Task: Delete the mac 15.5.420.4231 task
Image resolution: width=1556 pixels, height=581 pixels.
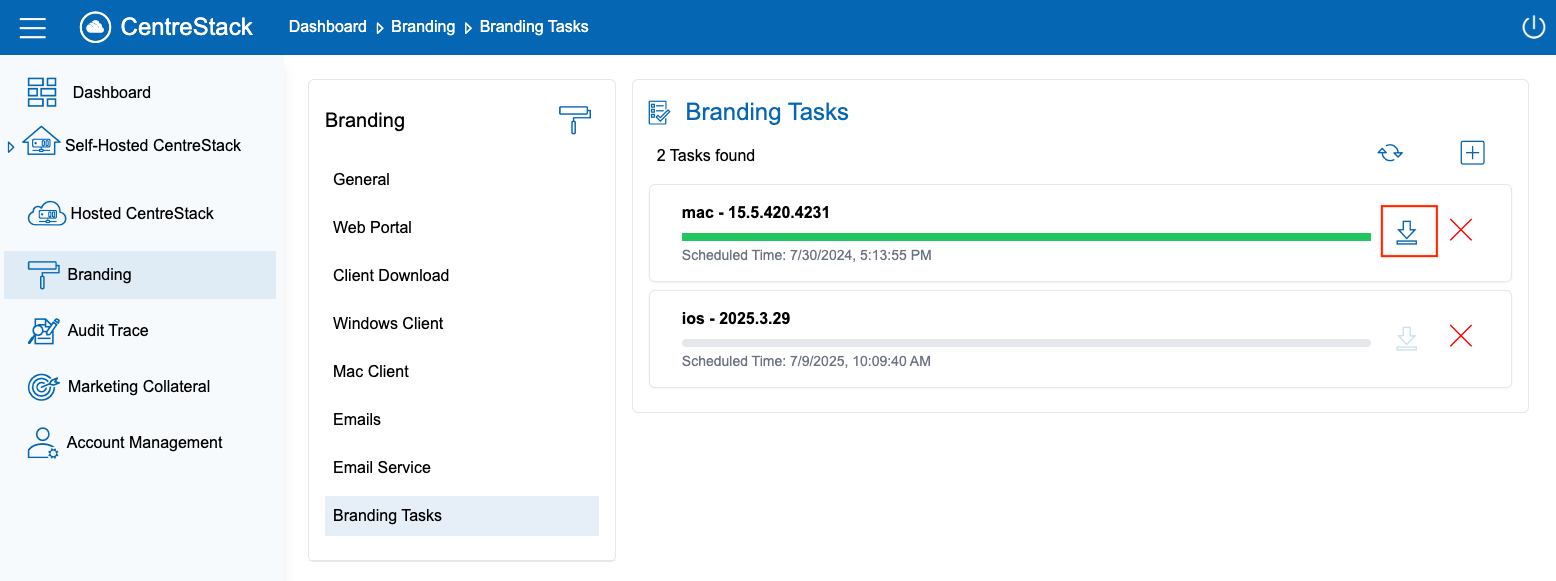Action: pos(1461,230)
